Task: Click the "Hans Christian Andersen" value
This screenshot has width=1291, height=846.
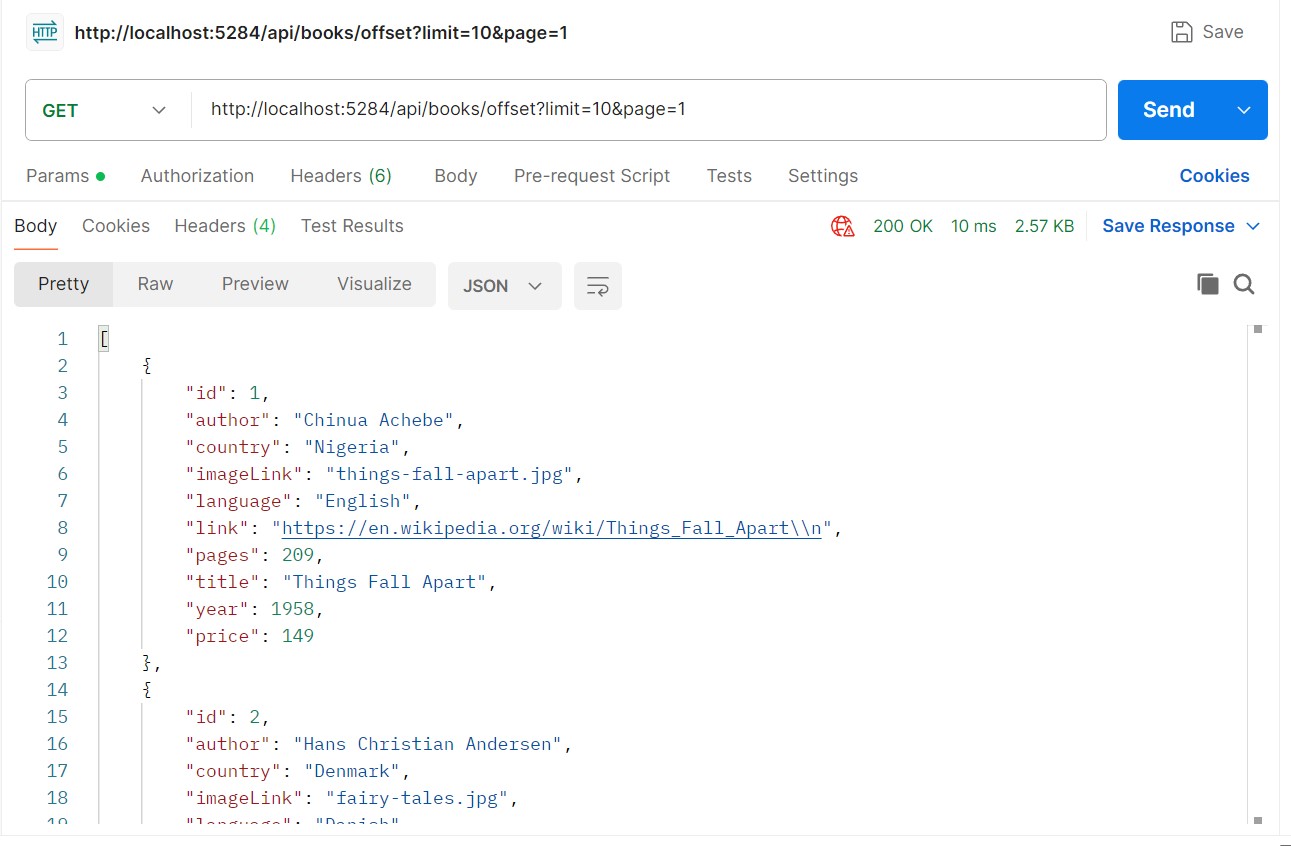Action: [428, 744]
